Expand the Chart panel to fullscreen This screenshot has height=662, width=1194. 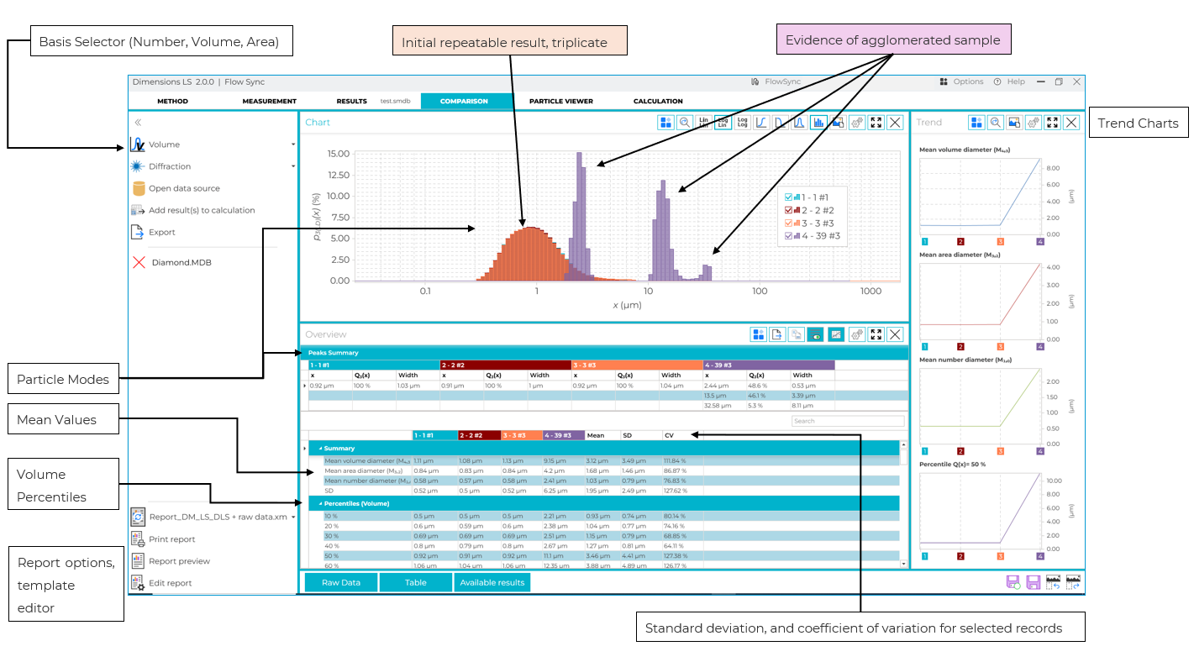coord(876,123)
